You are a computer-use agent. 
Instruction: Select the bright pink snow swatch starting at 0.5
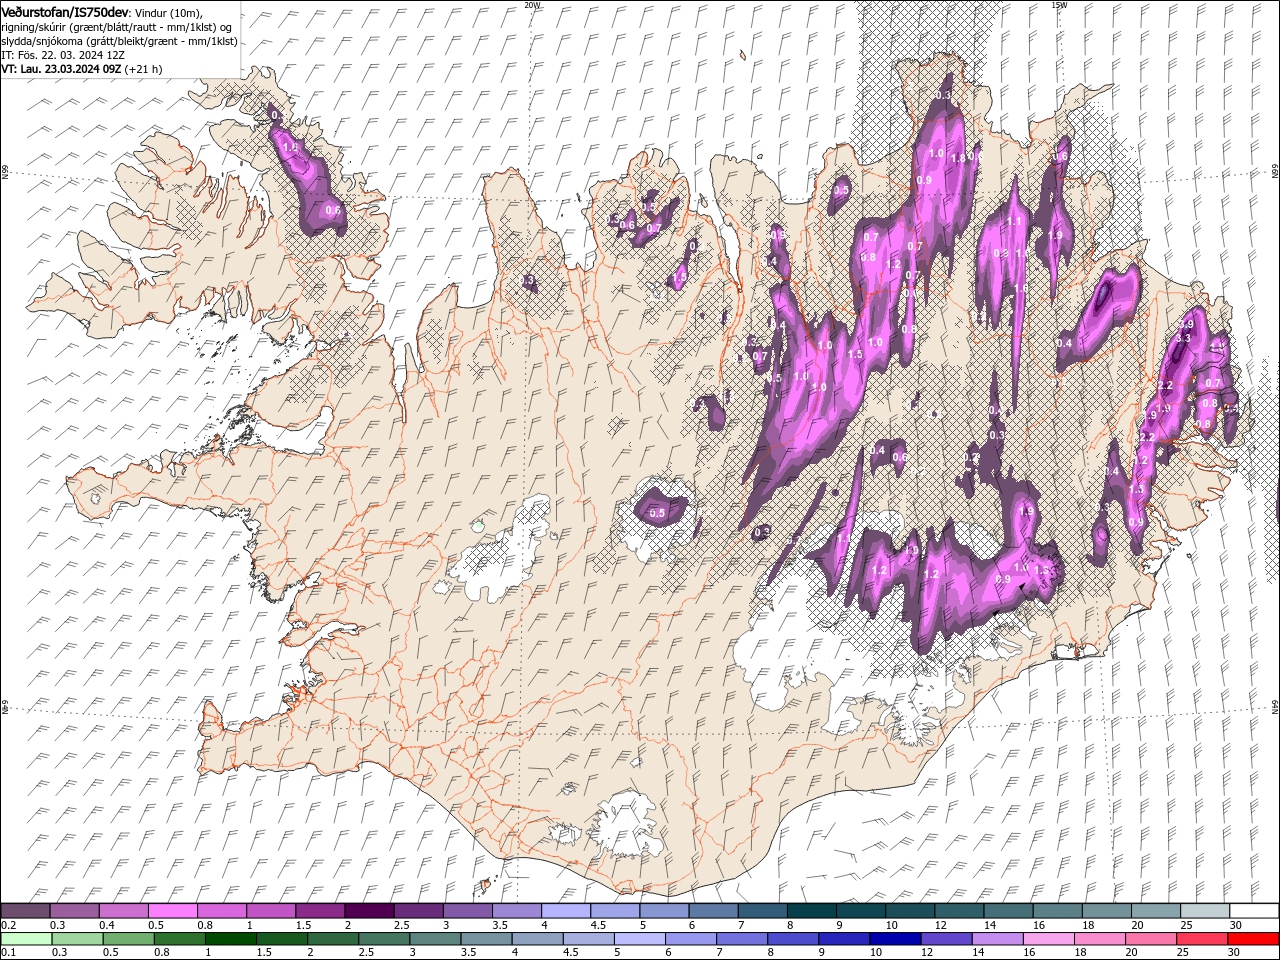tap(172, 911)
